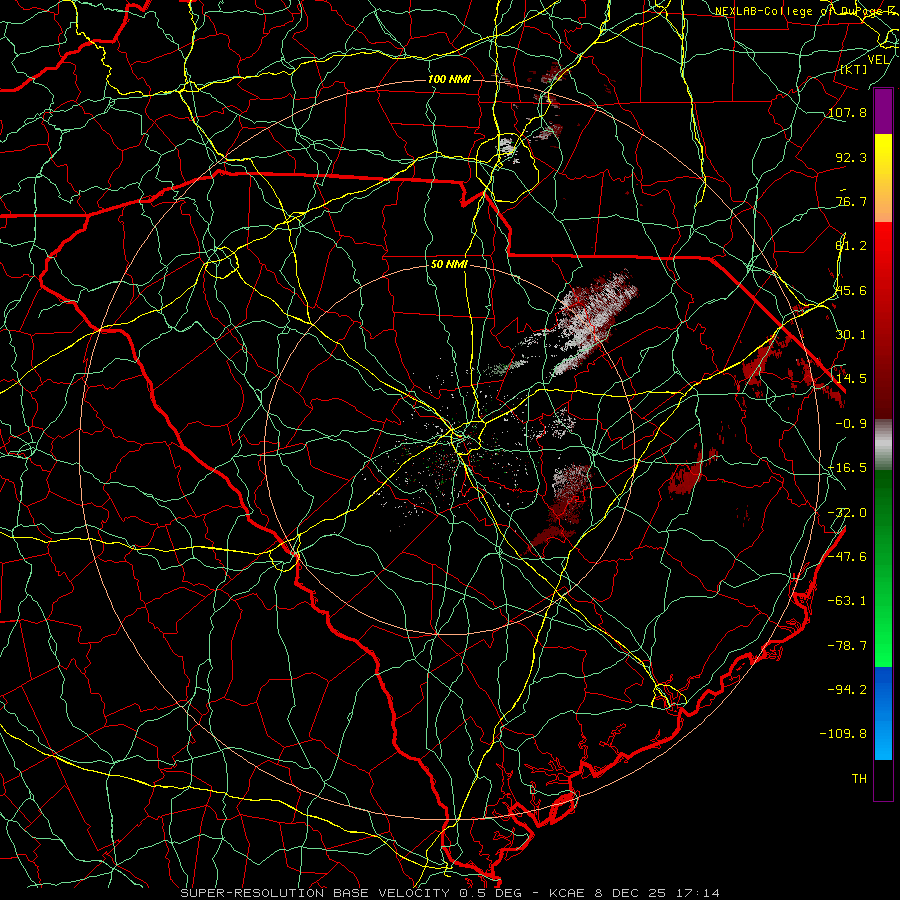Click the -63.1 scale value

[848, 601]
